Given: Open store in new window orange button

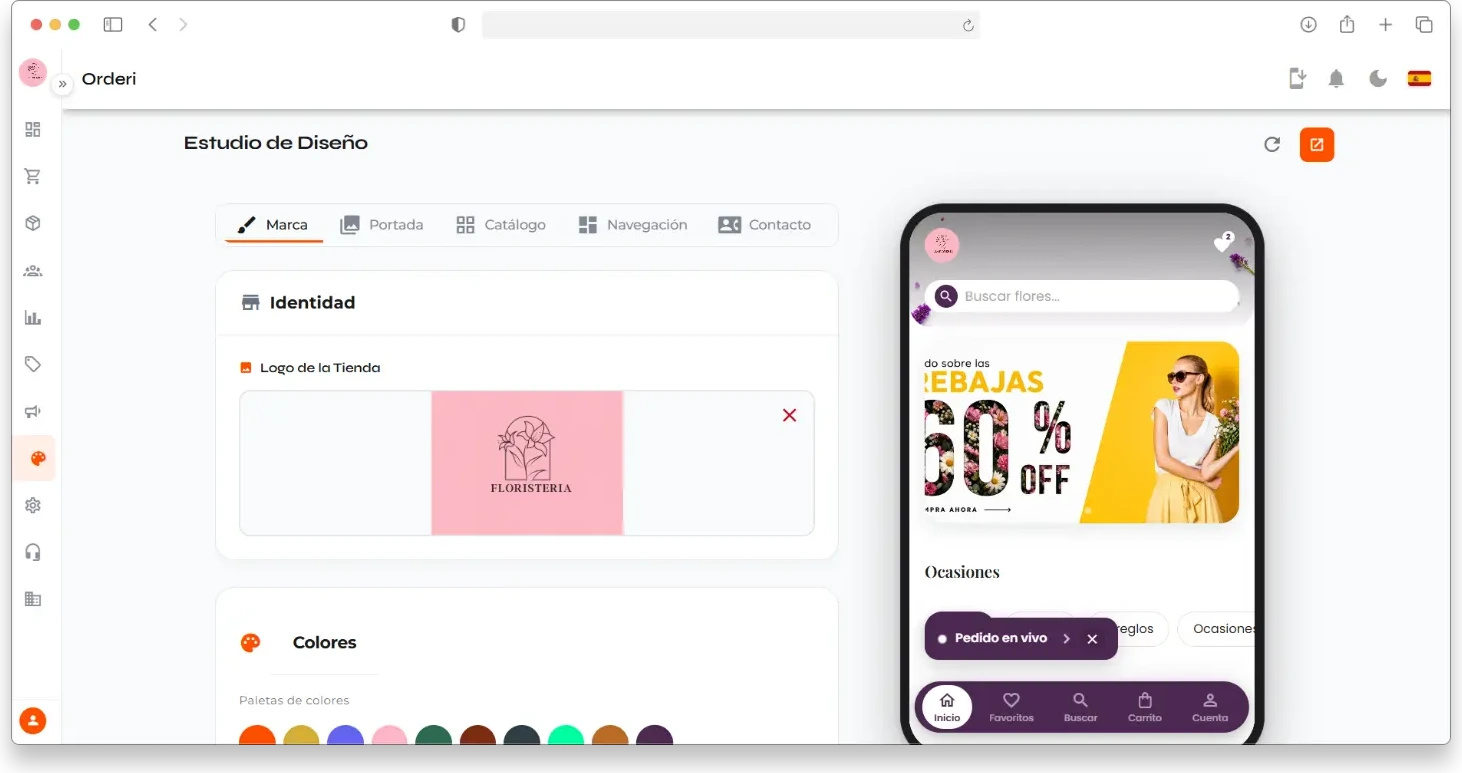Looking at the screenshot, I should (x=1317, y=145).
